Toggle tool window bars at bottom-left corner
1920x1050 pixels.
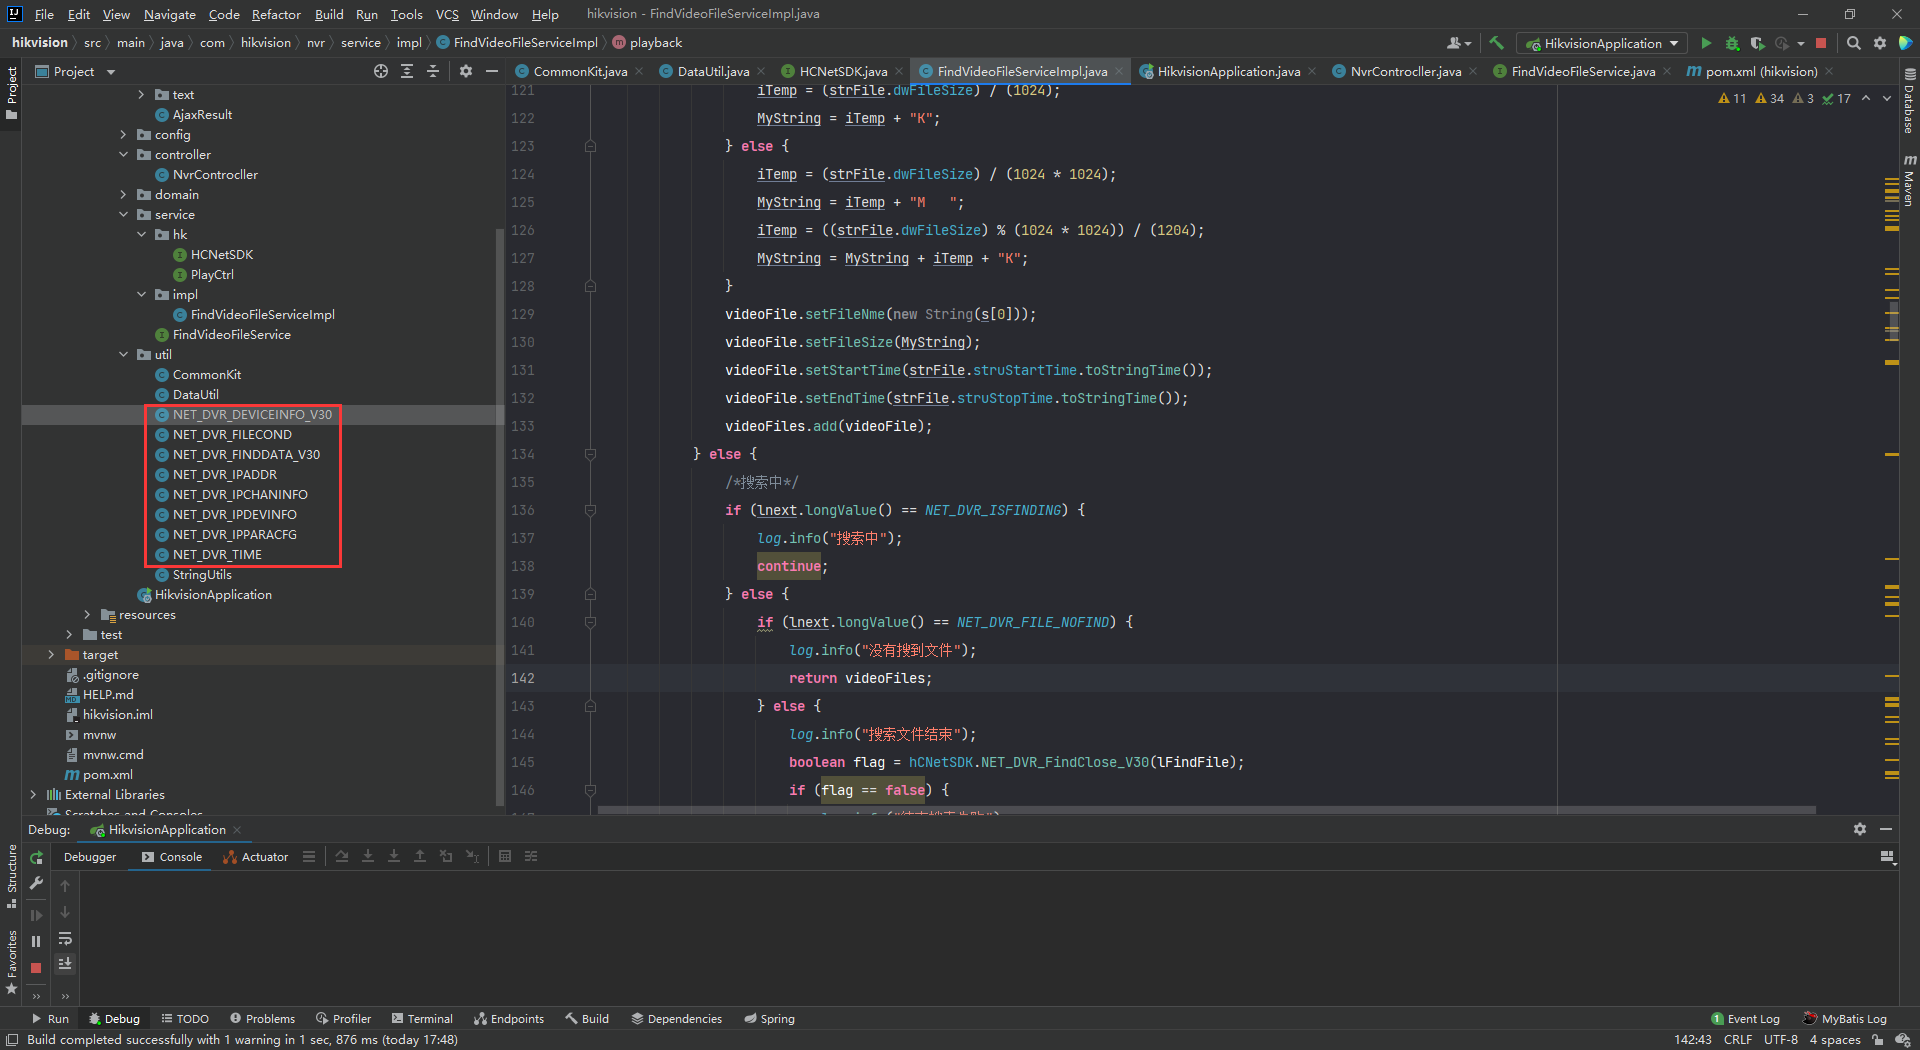coord(11,1040)
